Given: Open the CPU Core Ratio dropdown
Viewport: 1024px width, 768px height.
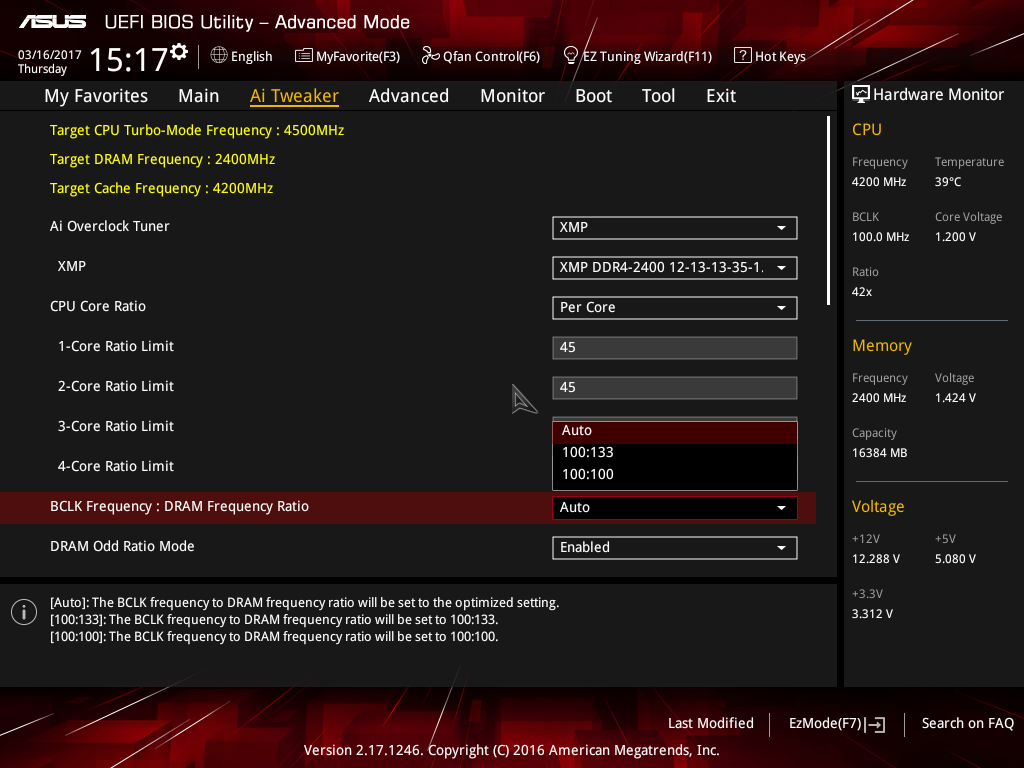Looking at the screenshot, I should click(x=675, y=308).
